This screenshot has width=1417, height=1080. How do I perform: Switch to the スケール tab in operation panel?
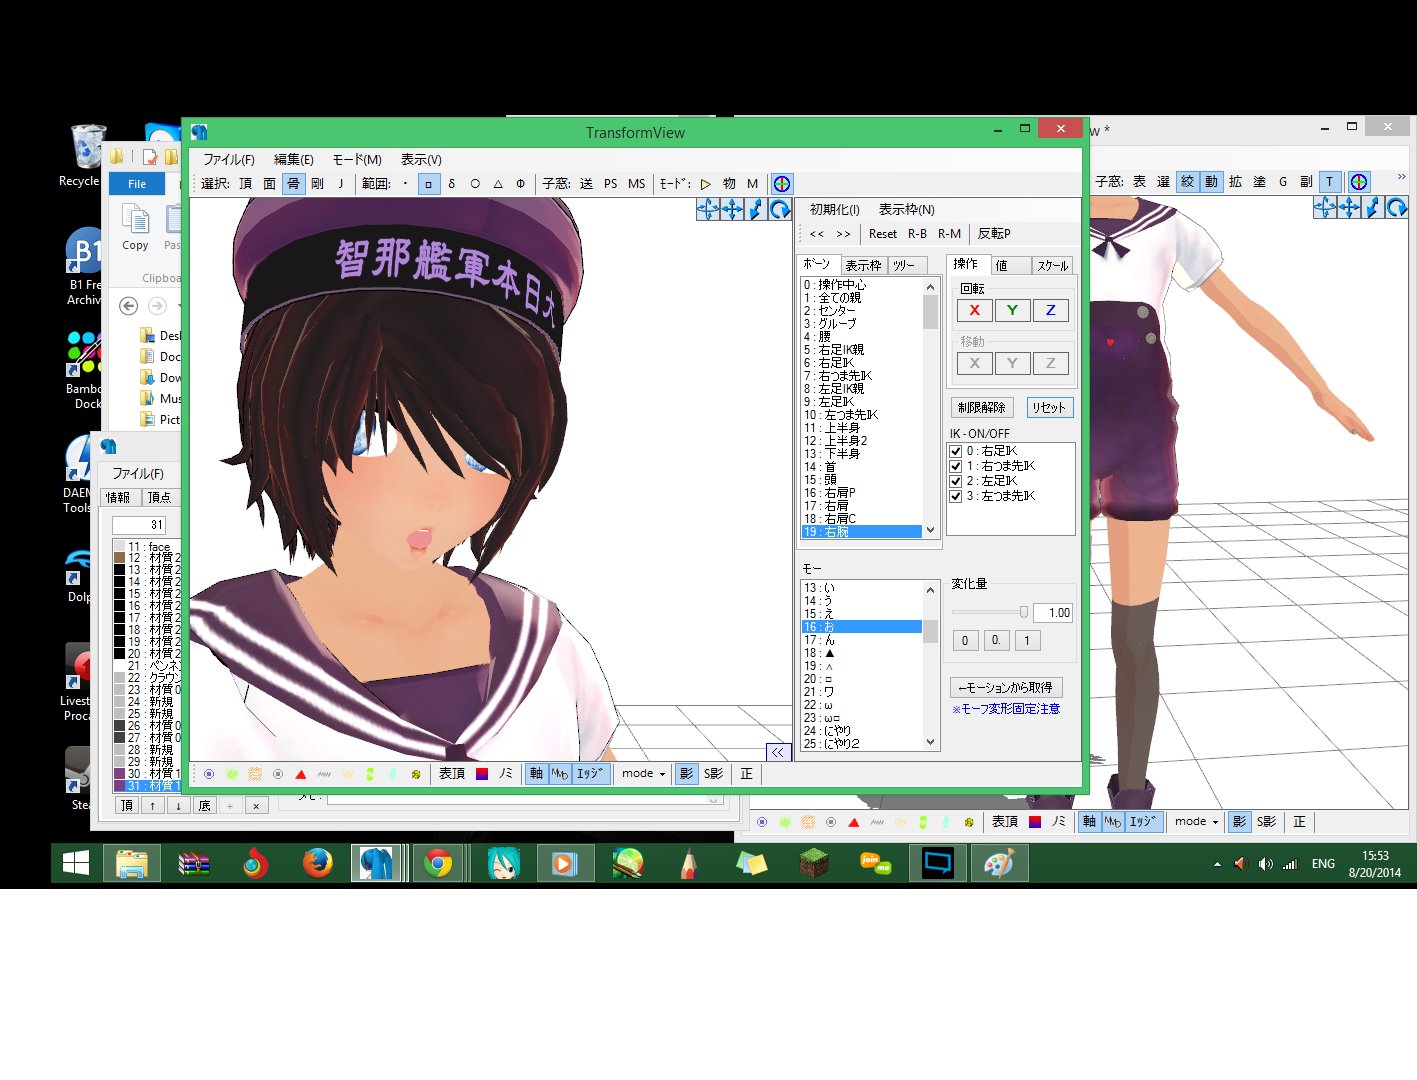tap(1052, 266)
